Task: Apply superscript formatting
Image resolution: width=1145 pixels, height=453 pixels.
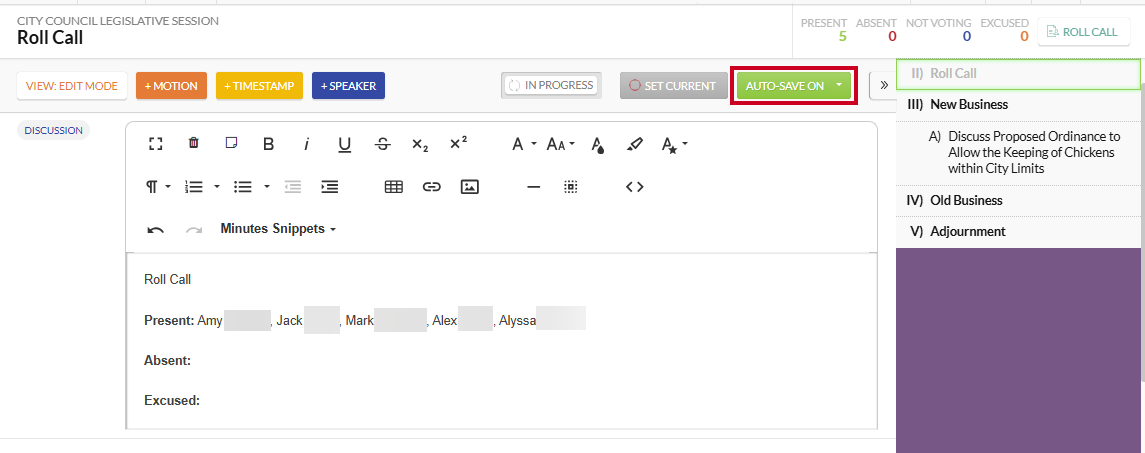Action: pyautogui.click(x=458, y=143)
